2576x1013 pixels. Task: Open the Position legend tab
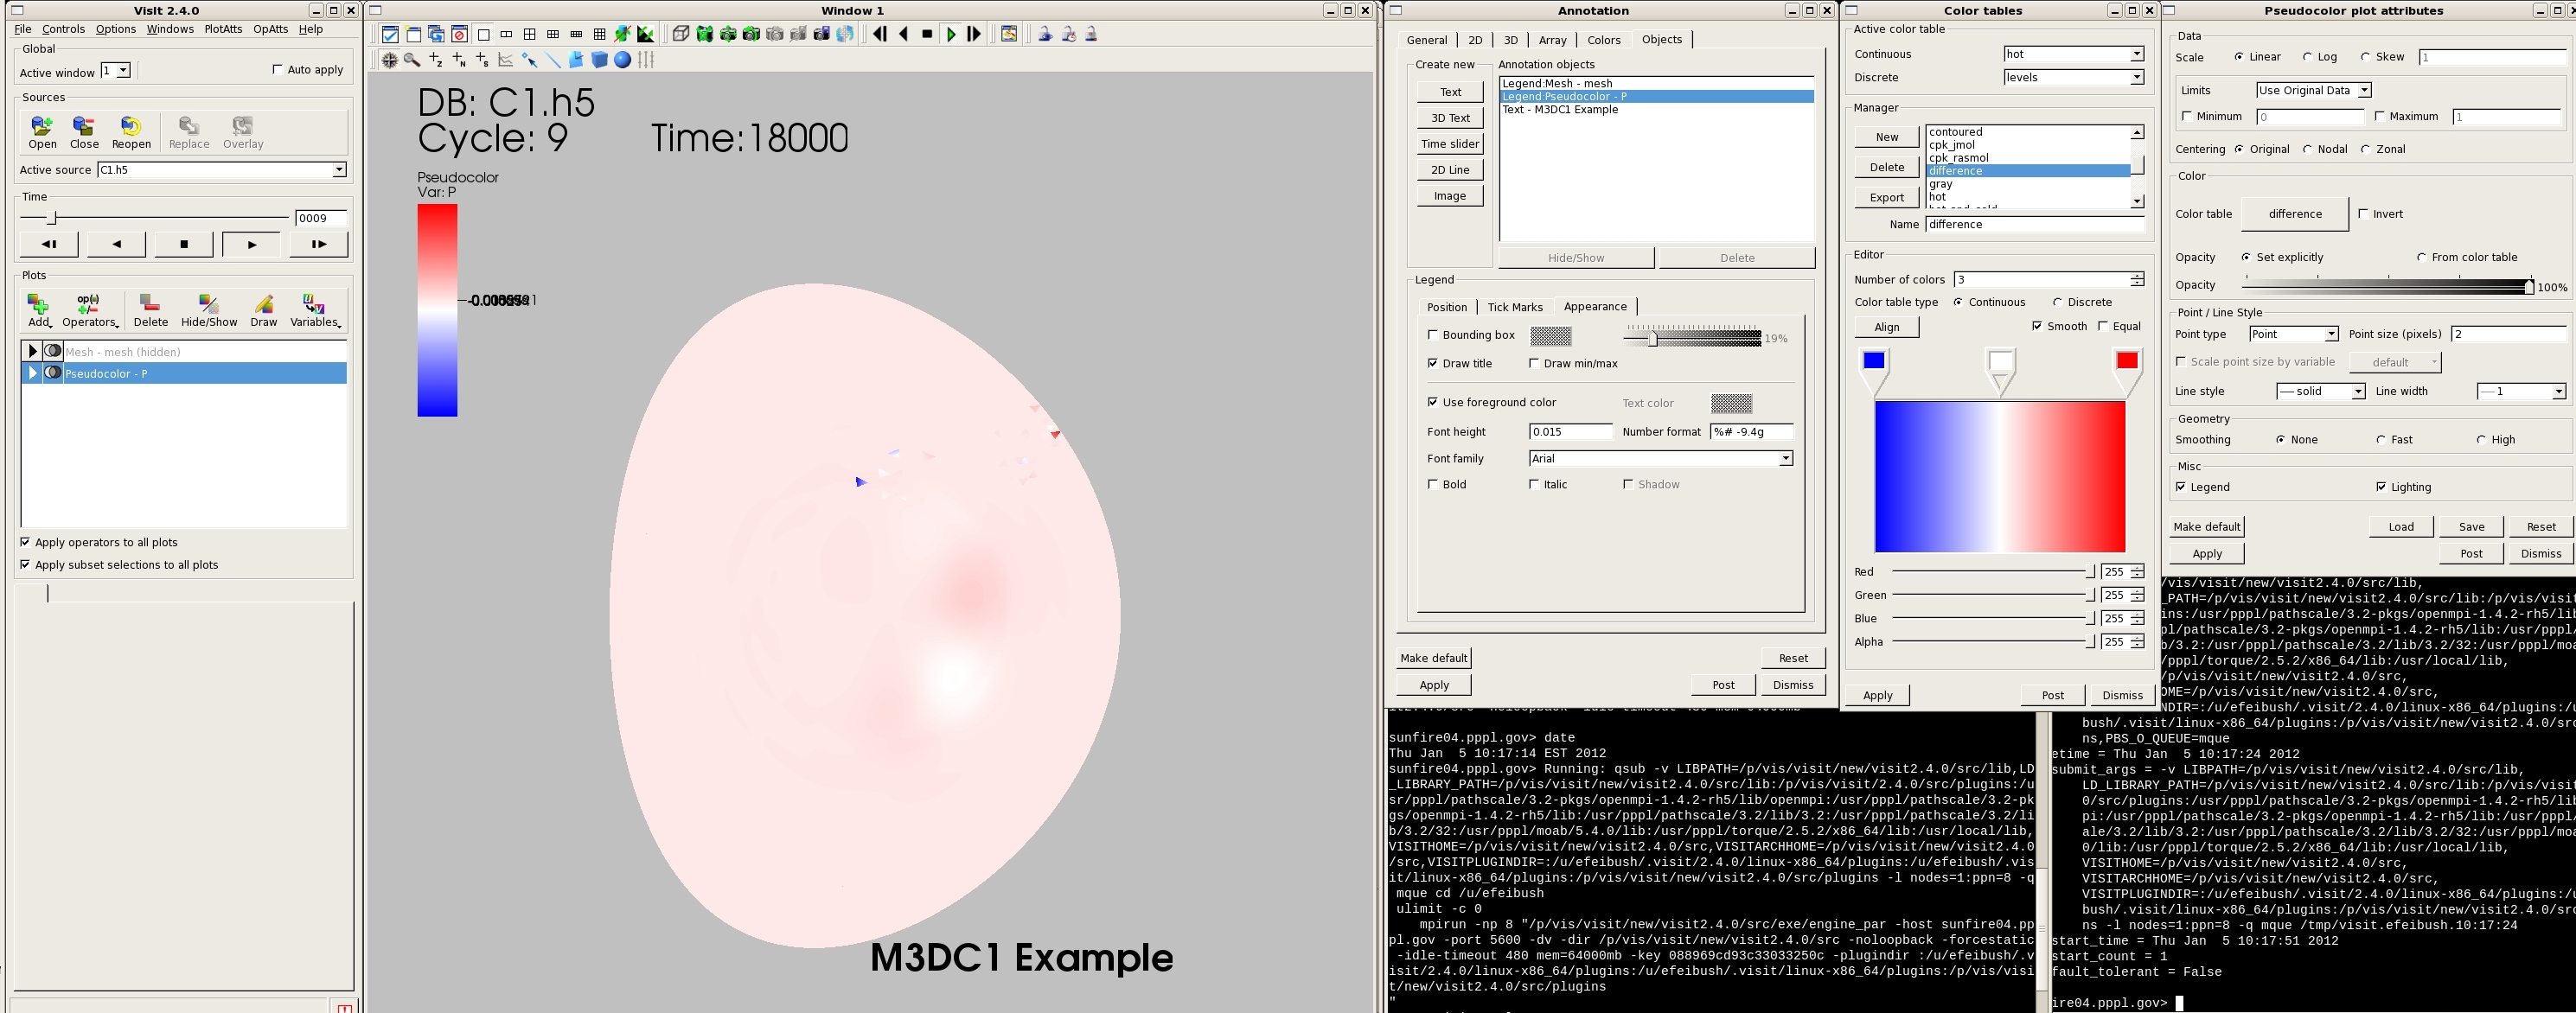click(x=1447, y=307)
